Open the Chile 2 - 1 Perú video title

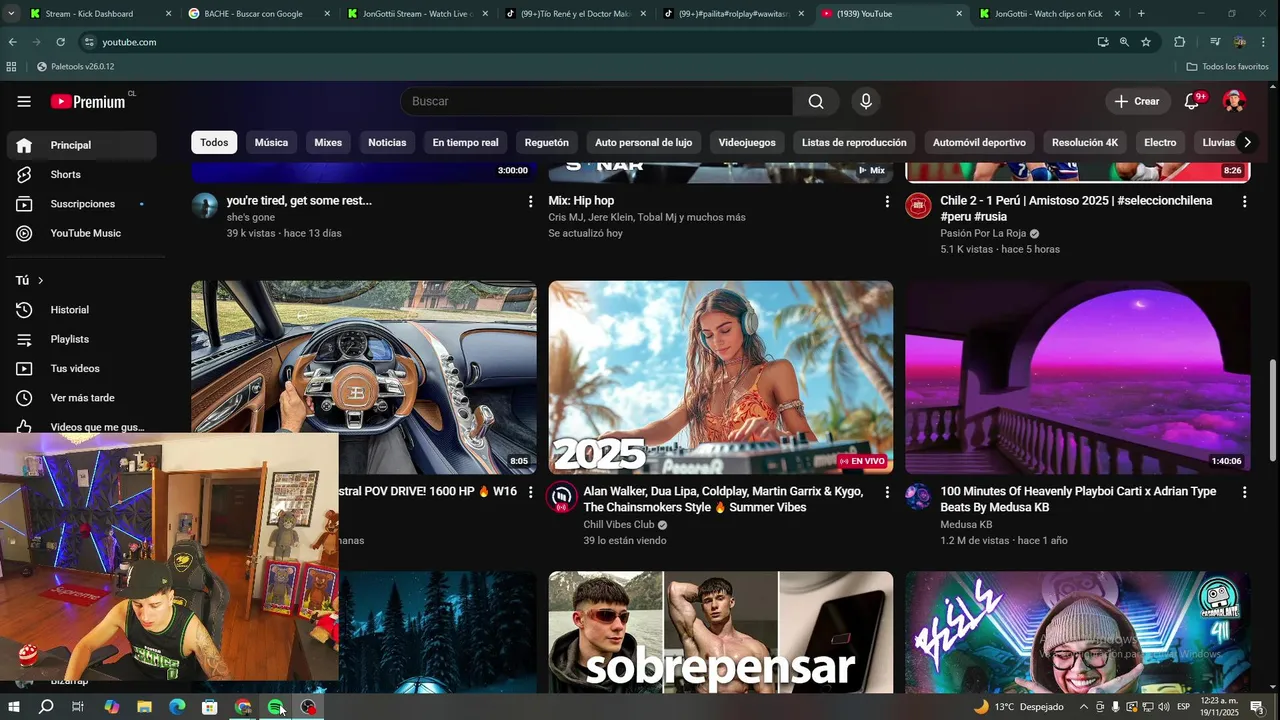click(x=1076, y=208)
